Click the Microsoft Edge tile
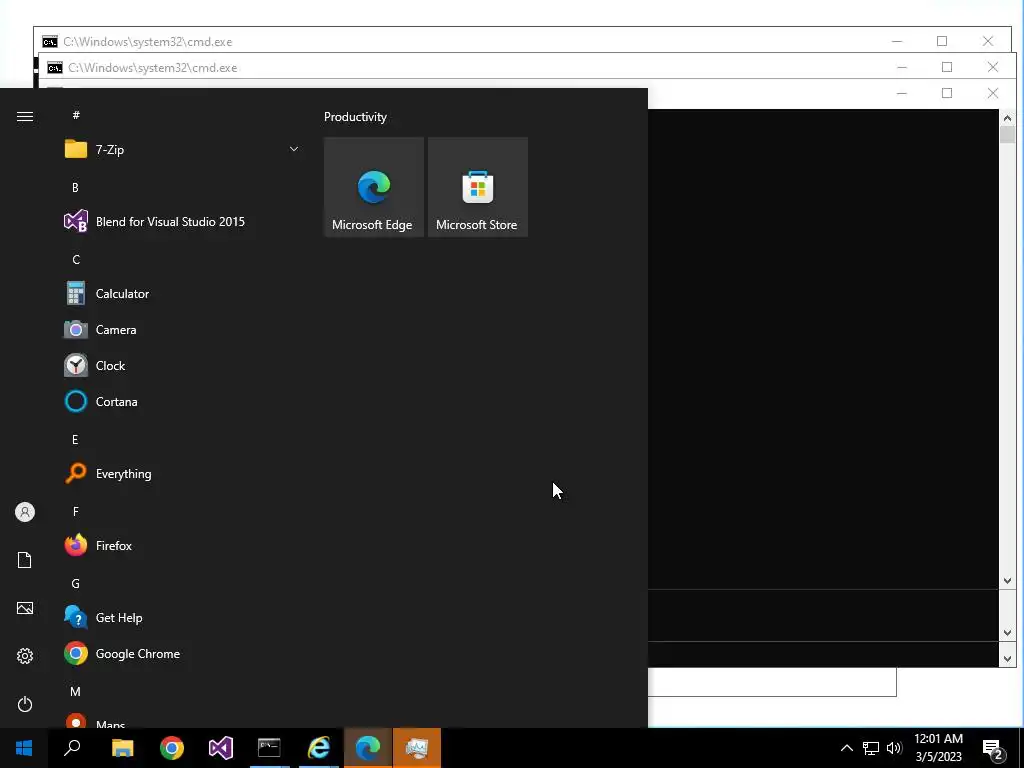1024x768 pixels. tap(374, 187)
